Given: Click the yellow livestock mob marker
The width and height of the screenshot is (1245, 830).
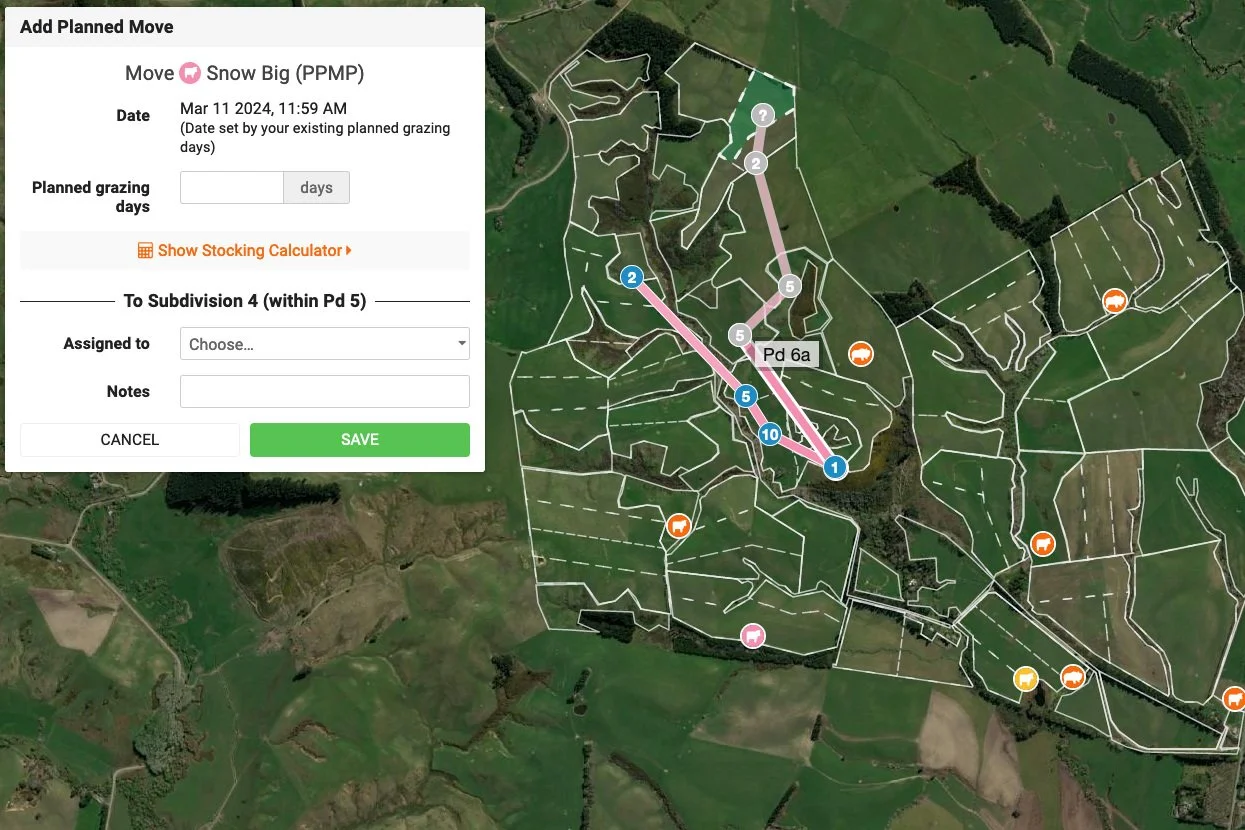Looking at the screenshot, I should coord(1025,679).
